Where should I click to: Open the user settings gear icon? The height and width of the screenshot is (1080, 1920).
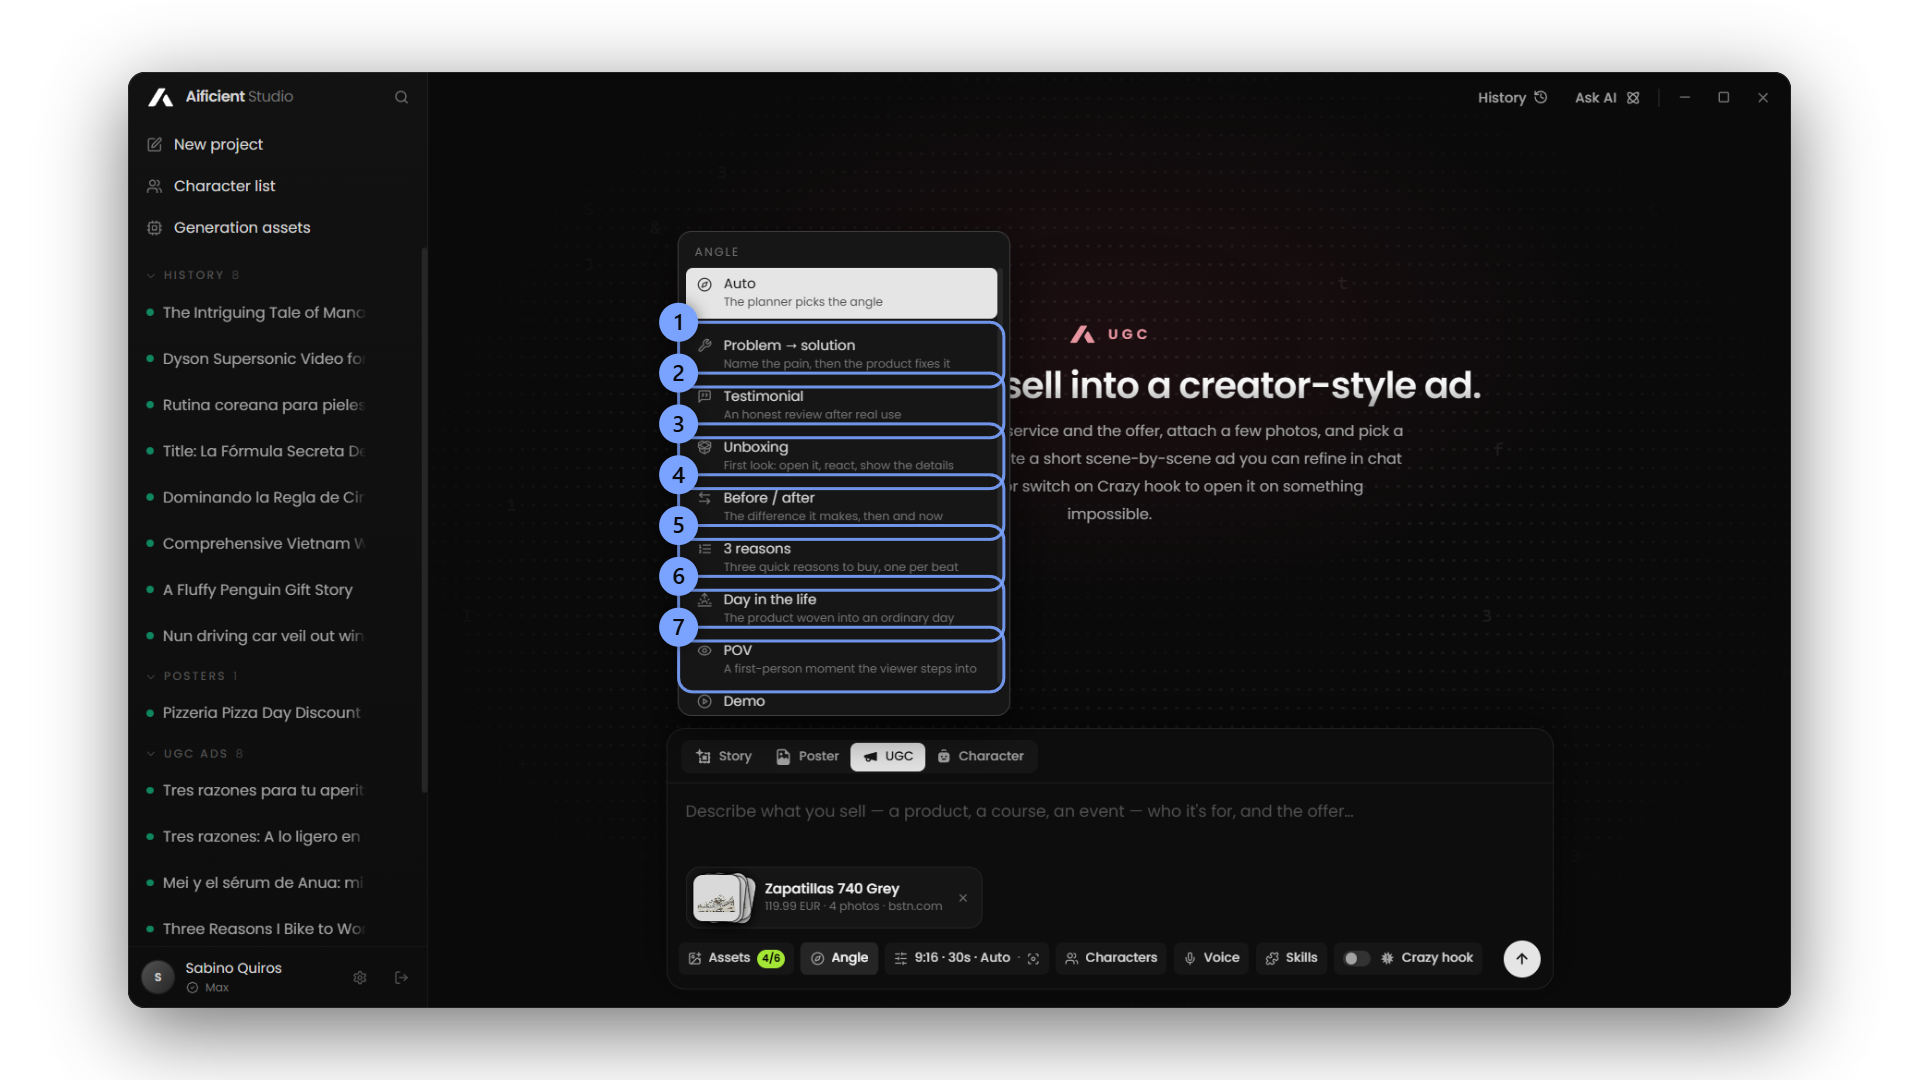(360, 977)
